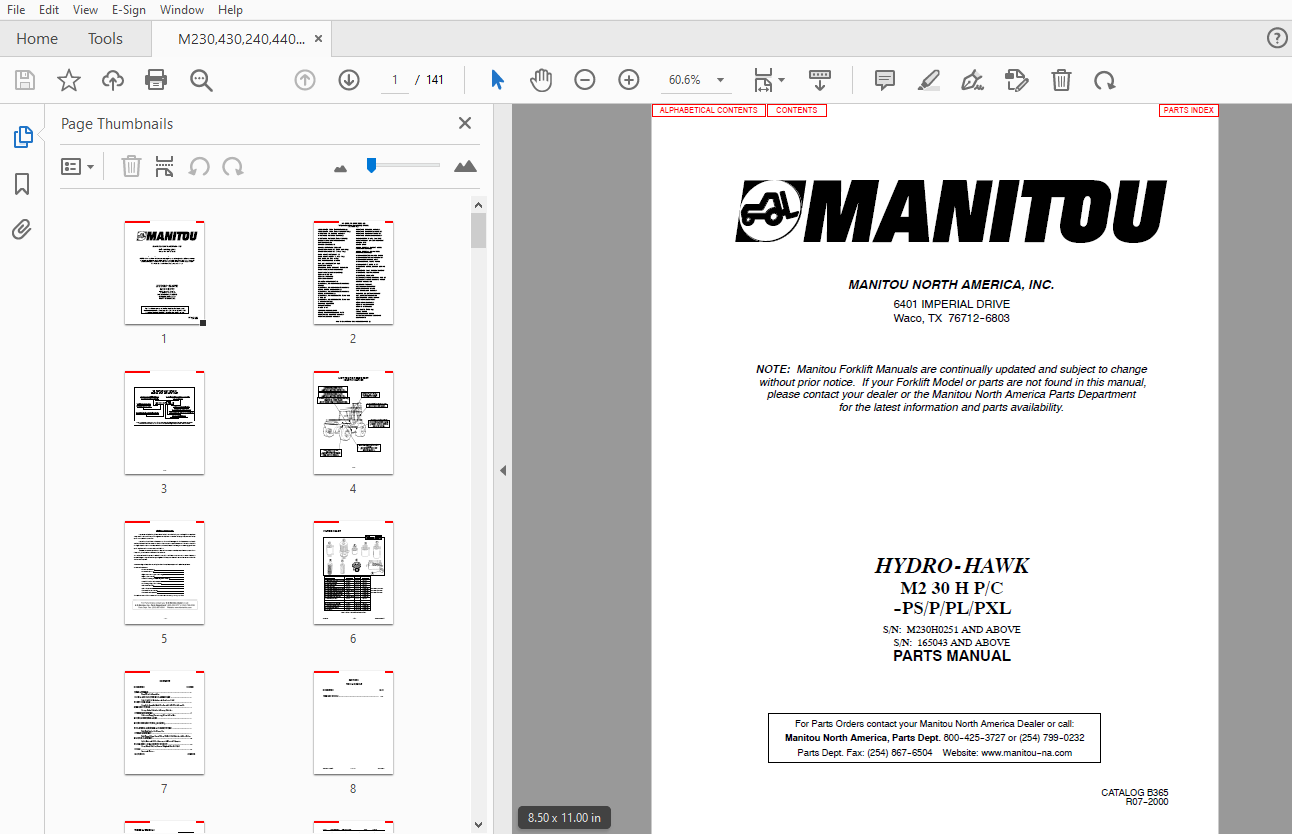The width and height of the screenshot is (1292, 834).
Task: Enlarge thumbnails with large mountain icon
Action: (x=465, y=166)
